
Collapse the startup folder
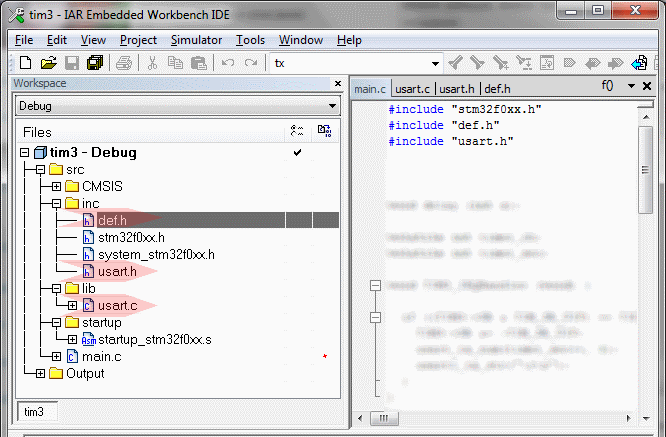point(56,323)
